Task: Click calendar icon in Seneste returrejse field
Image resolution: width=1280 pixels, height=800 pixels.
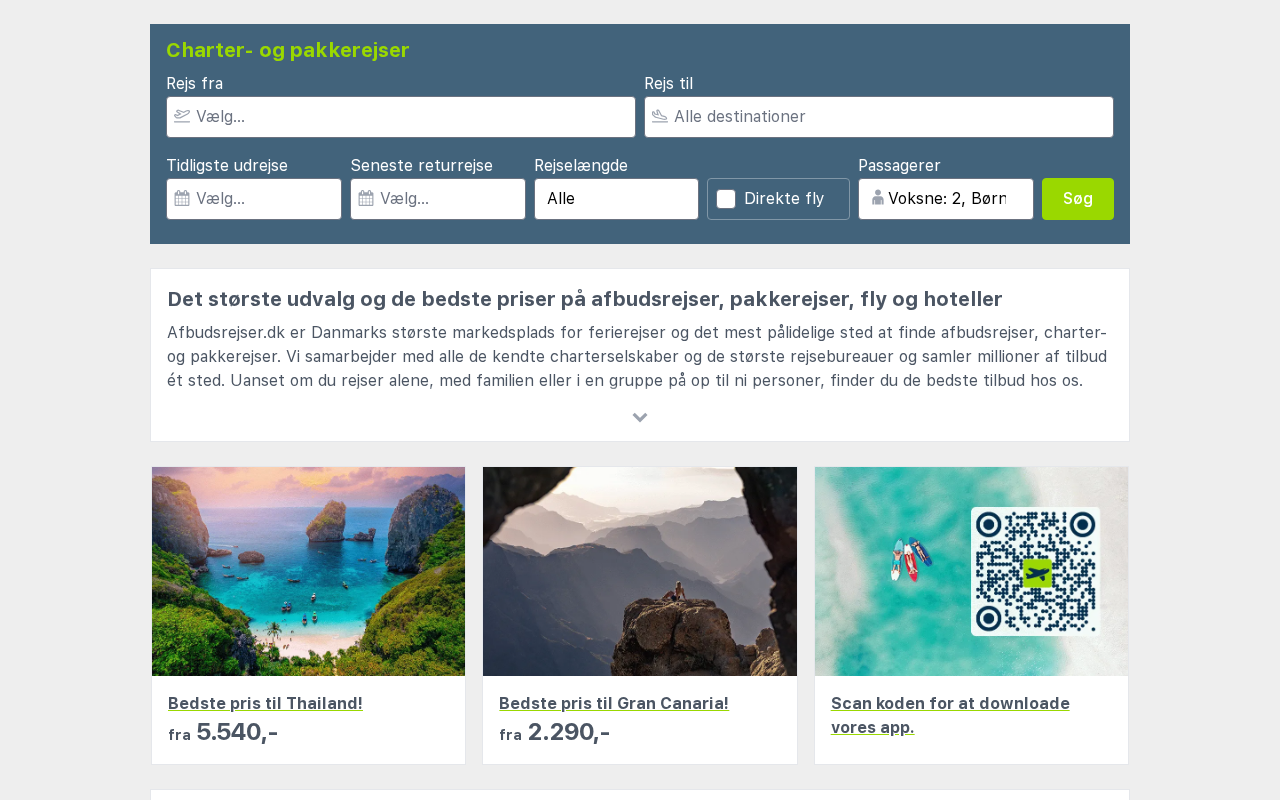Action: pyautogui.click(x=366, y=198)
